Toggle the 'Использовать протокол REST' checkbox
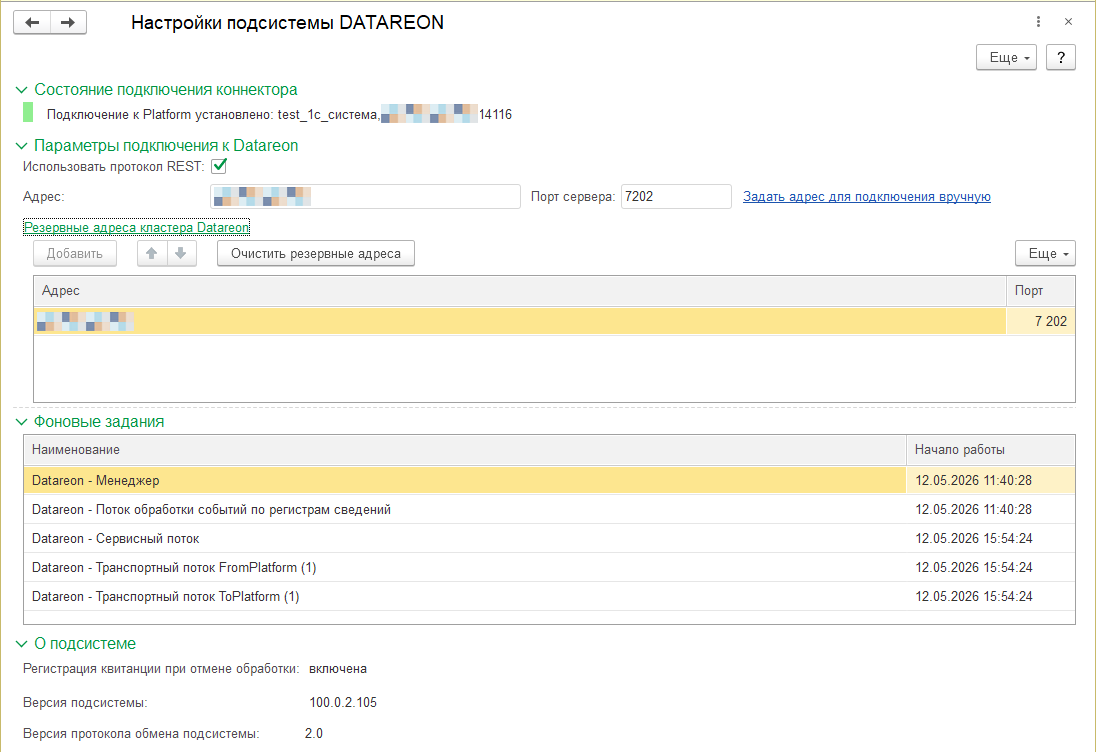This screenshot has width=1096, height=752. tap(219, 166)
